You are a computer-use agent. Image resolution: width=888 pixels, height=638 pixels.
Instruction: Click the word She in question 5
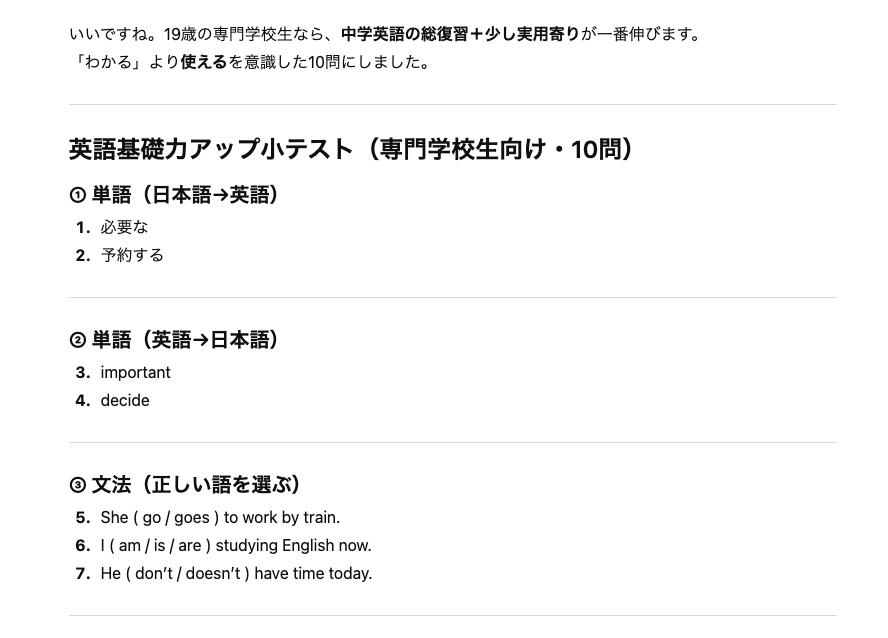(114, 517)
